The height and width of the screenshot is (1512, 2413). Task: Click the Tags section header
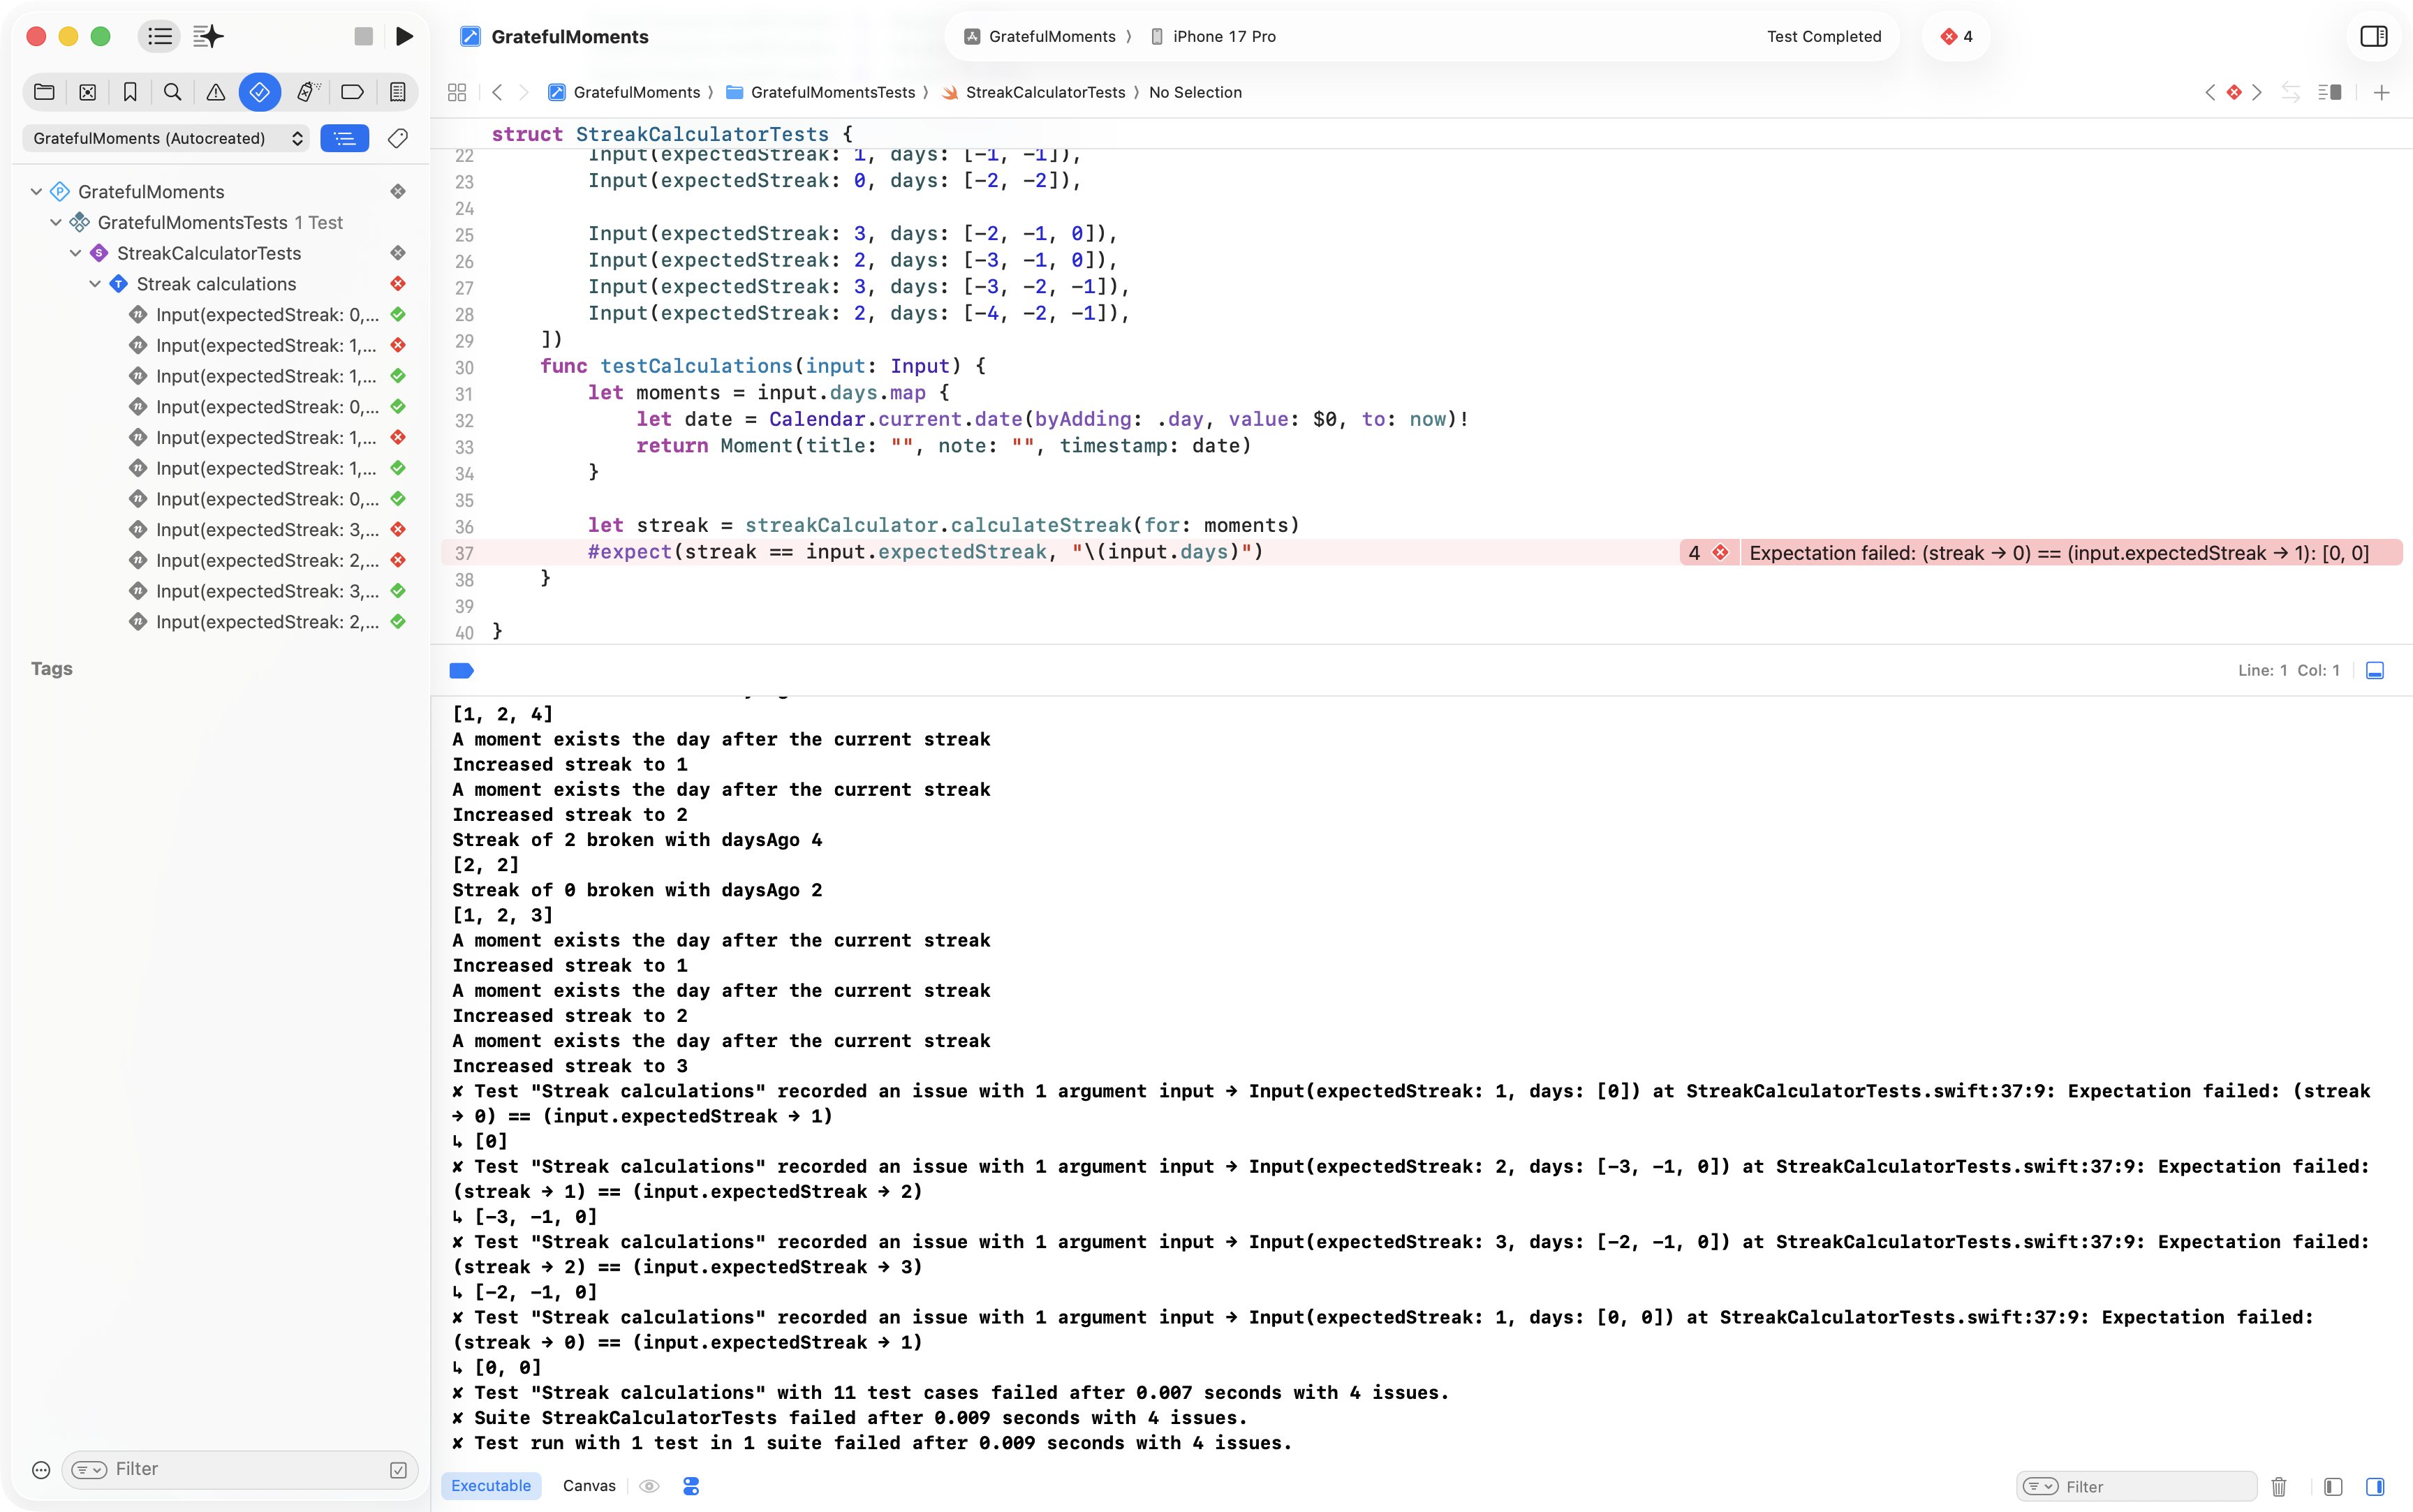[52, 669]
